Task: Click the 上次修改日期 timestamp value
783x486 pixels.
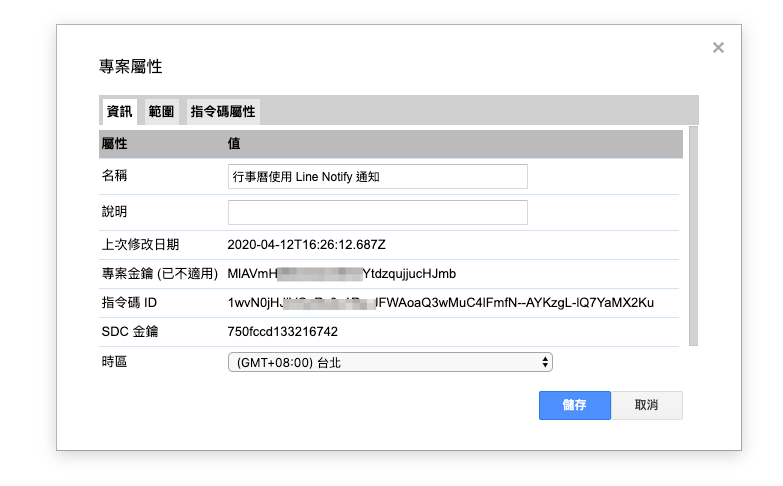Action: [306, 244]
